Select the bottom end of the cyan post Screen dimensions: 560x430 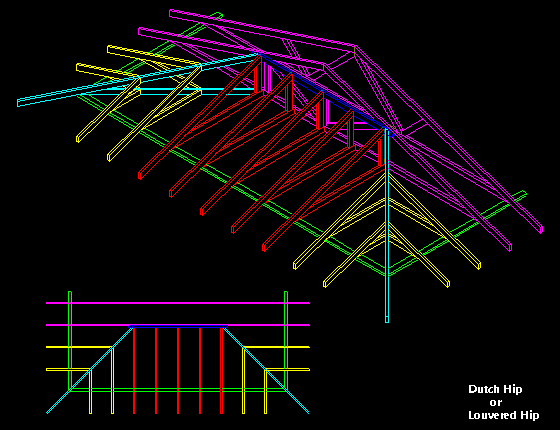[387, 319]
